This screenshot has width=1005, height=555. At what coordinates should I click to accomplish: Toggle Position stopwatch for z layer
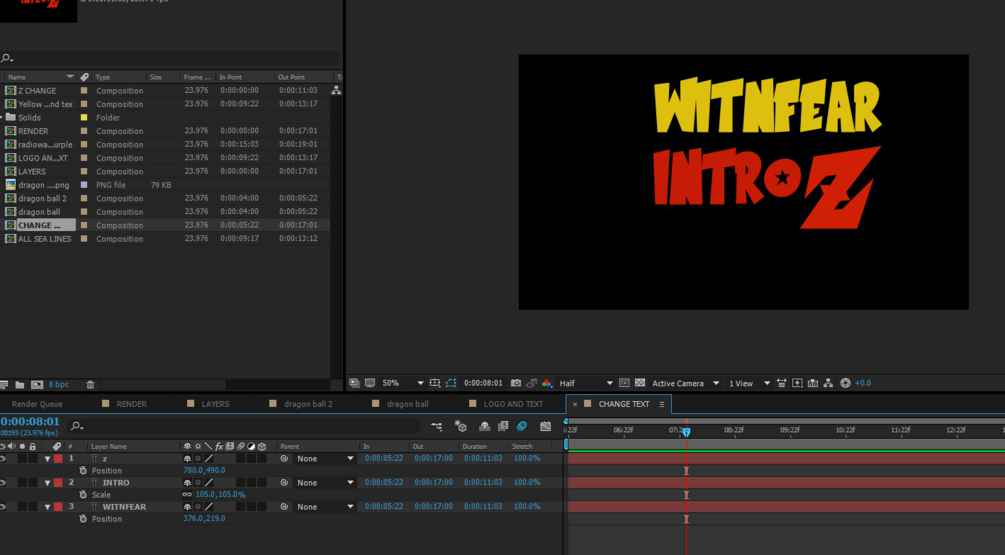[83, 470]
